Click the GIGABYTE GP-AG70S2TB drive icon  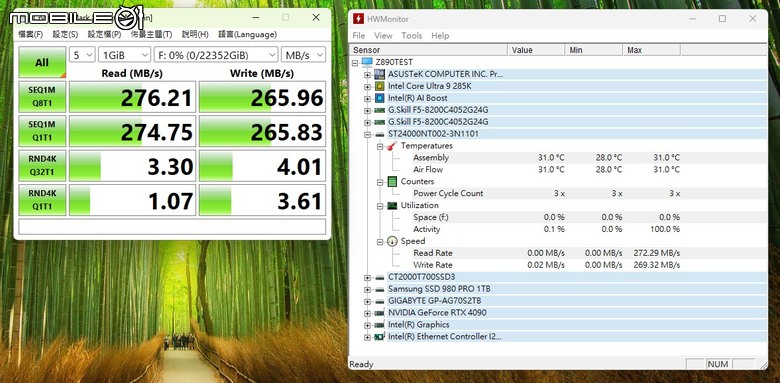tap(380, 301)
